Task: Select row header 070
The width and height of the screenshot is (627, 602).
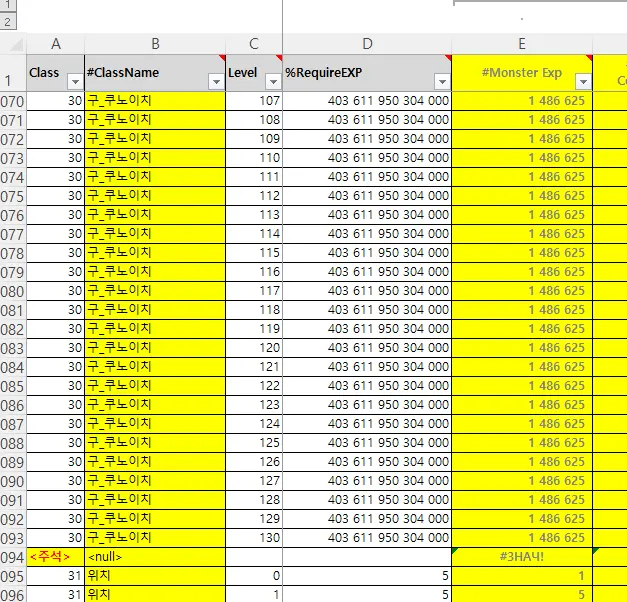Action: coord(13,101)
